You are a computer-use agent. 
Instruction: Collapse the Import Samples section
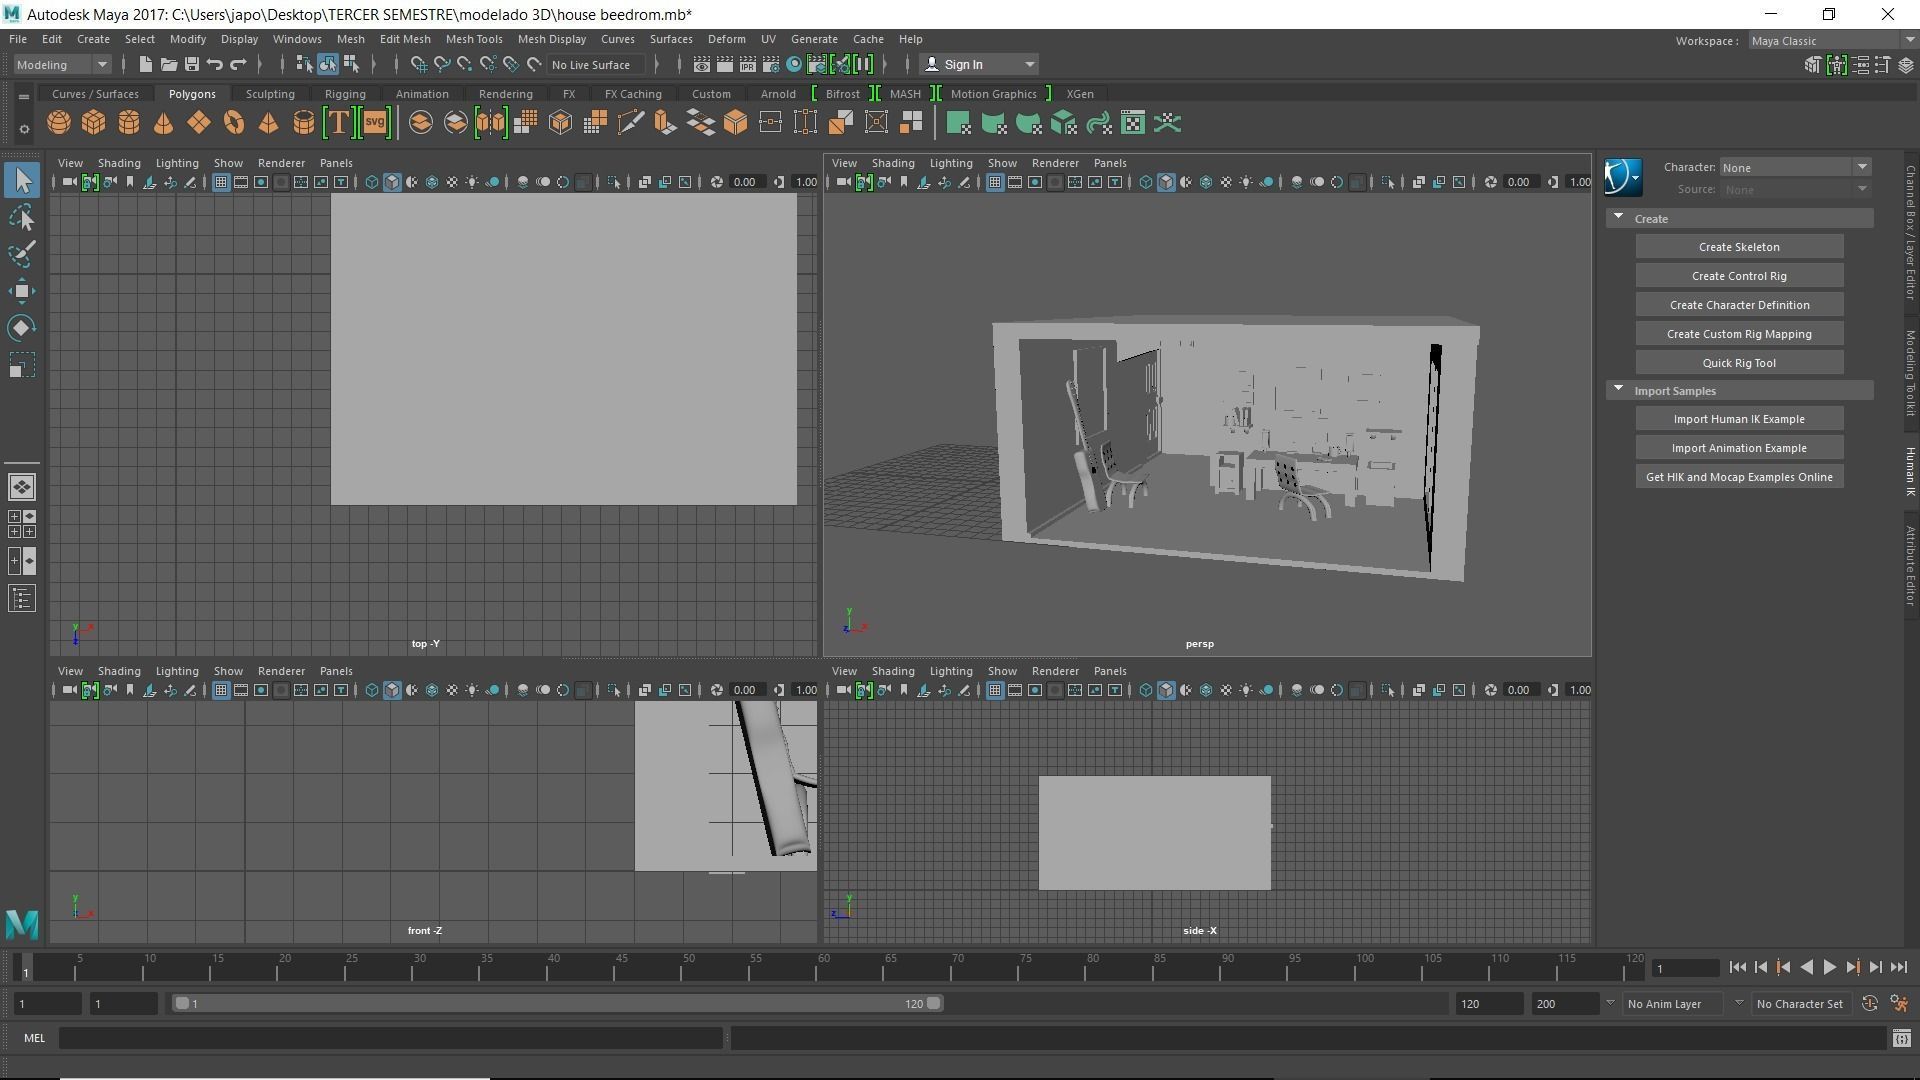coord(1618,390)
